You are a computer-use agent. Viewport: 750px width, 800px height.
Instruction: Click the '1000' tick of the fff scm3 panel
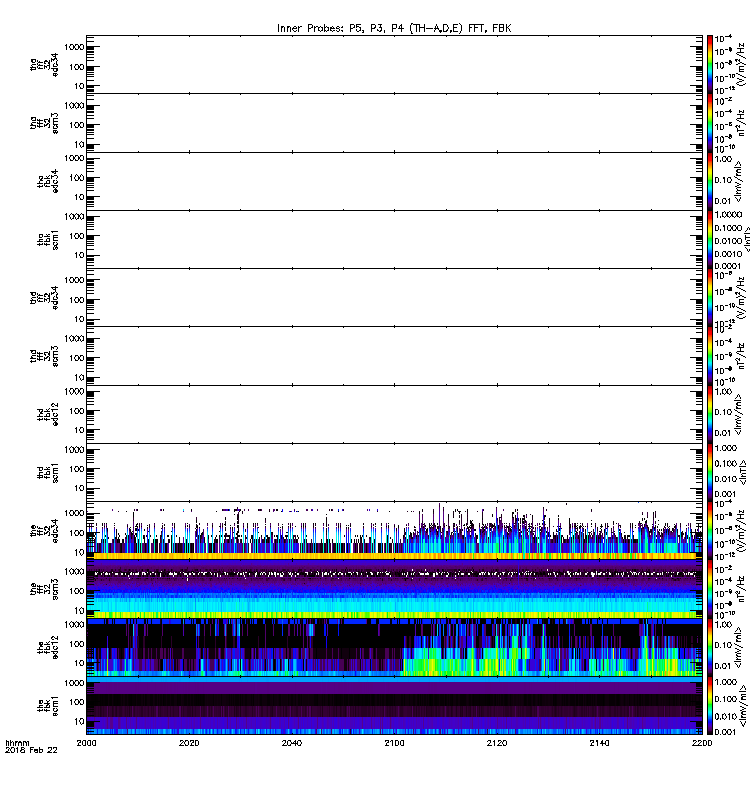tap(74, 571)
